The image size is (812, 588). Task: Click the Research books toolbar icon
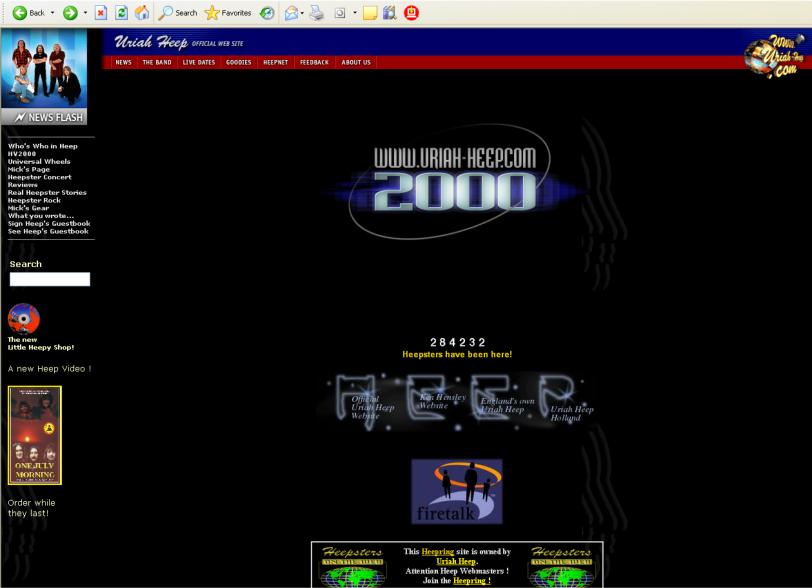(389, 12)
